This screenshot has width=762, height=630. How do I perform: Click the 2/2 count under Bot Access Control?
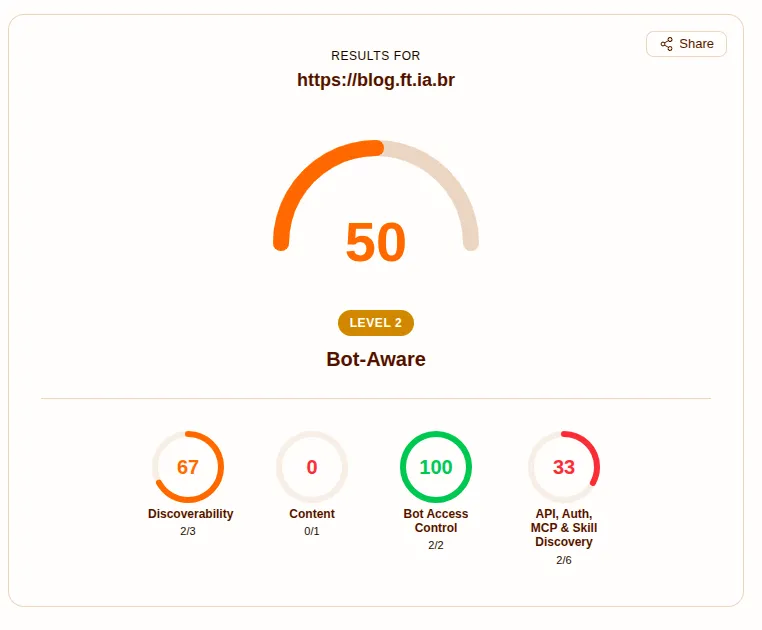click(x=436, y=545)
